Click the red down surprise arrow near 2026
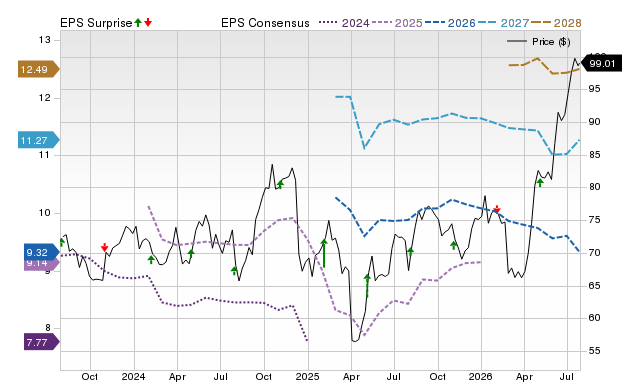Image resolution: width=640 pixels, height=382 pixels. [x=497, y=209]
